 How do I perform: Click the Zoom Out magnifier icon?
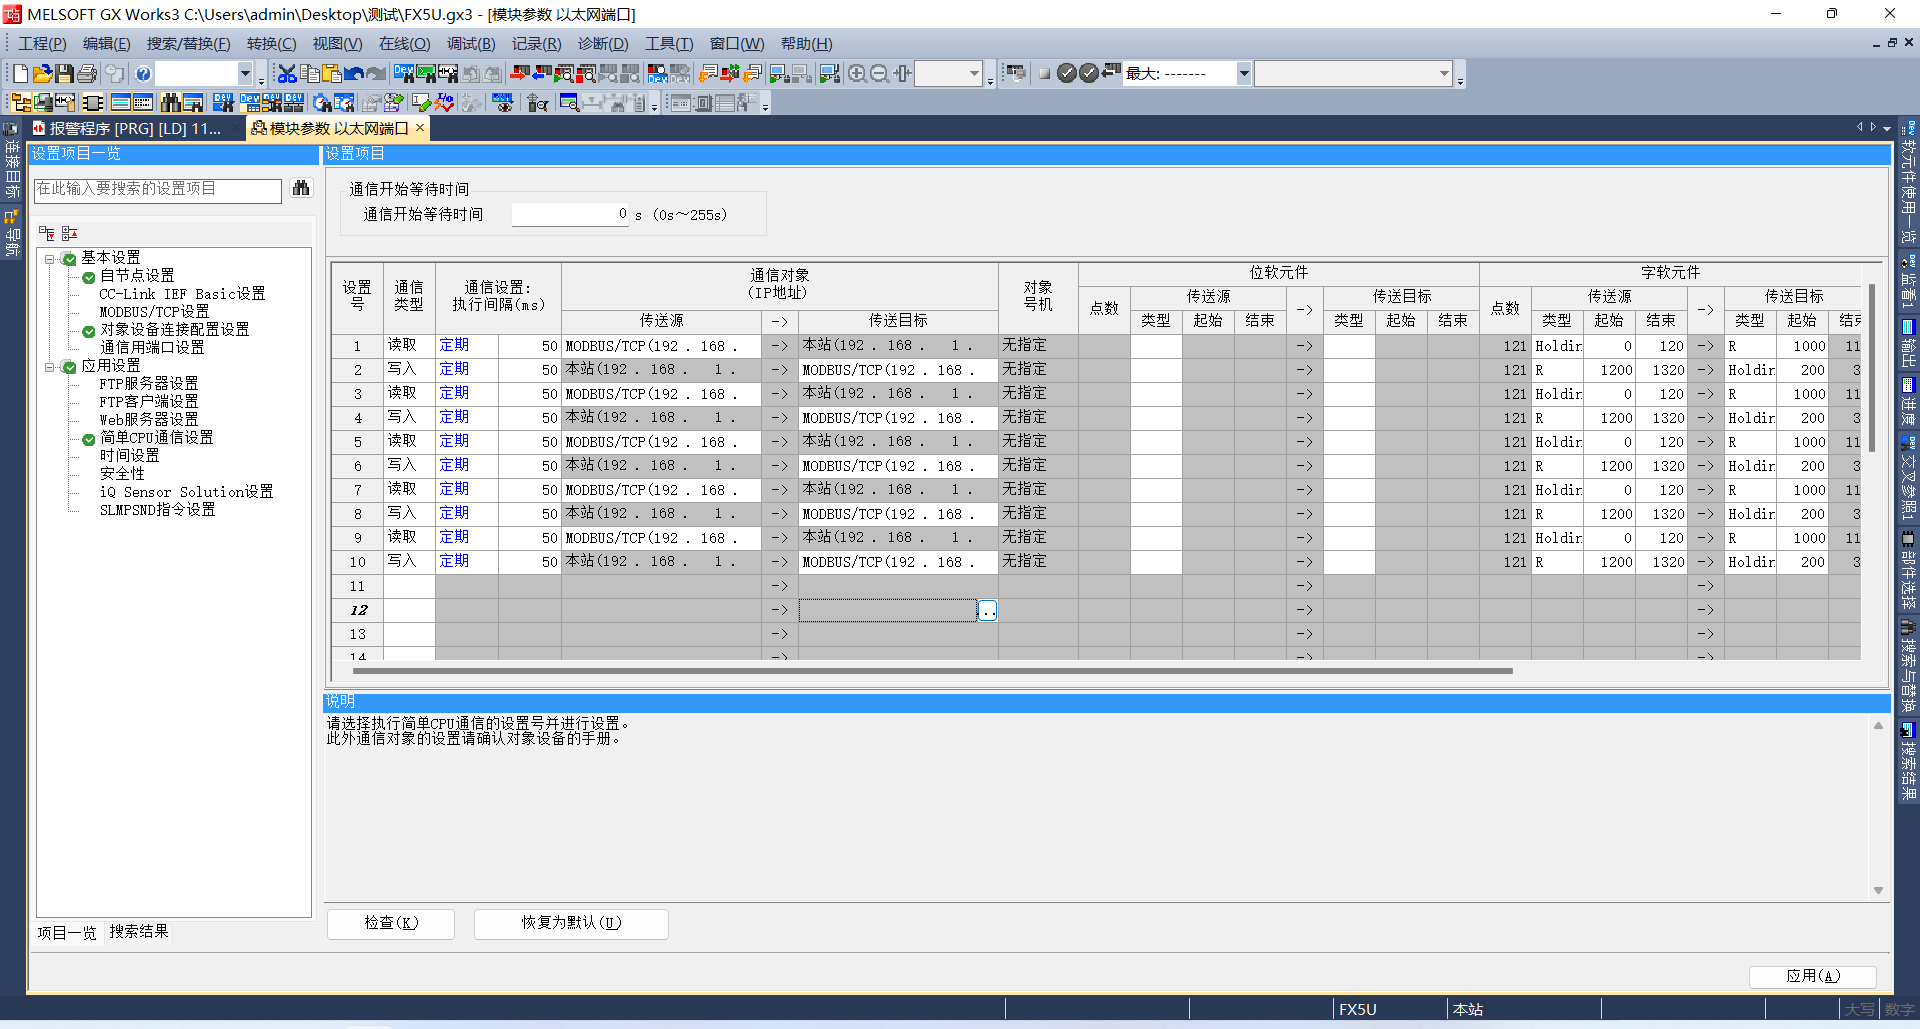point(879,74)
